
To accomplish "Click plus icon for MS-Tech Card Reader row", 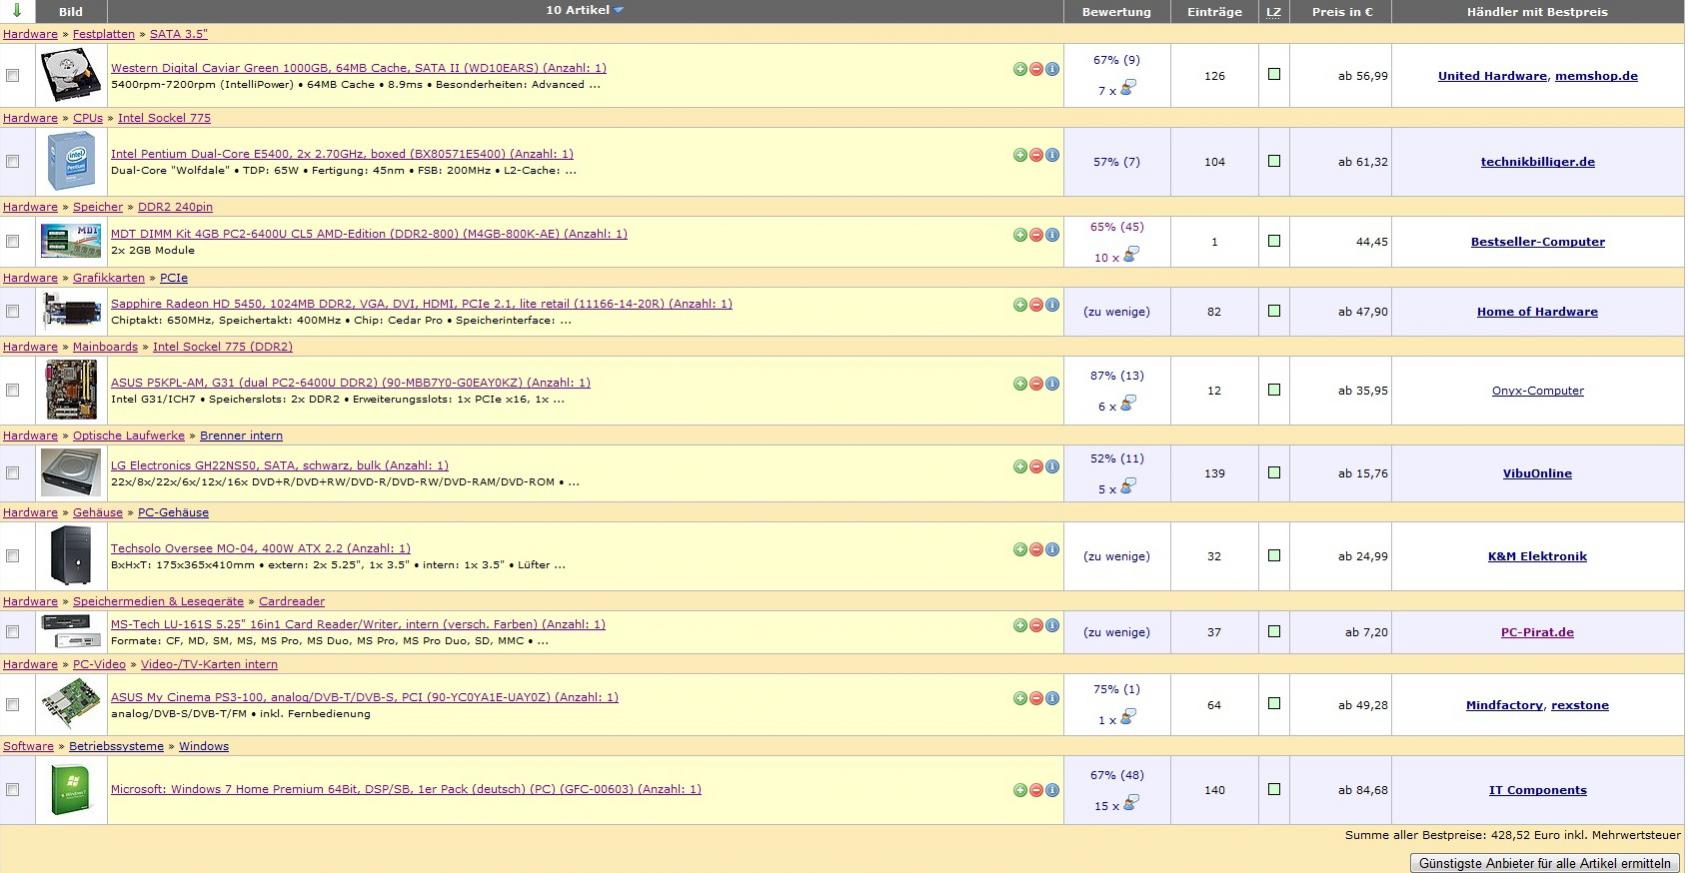I will point(1020,626).
